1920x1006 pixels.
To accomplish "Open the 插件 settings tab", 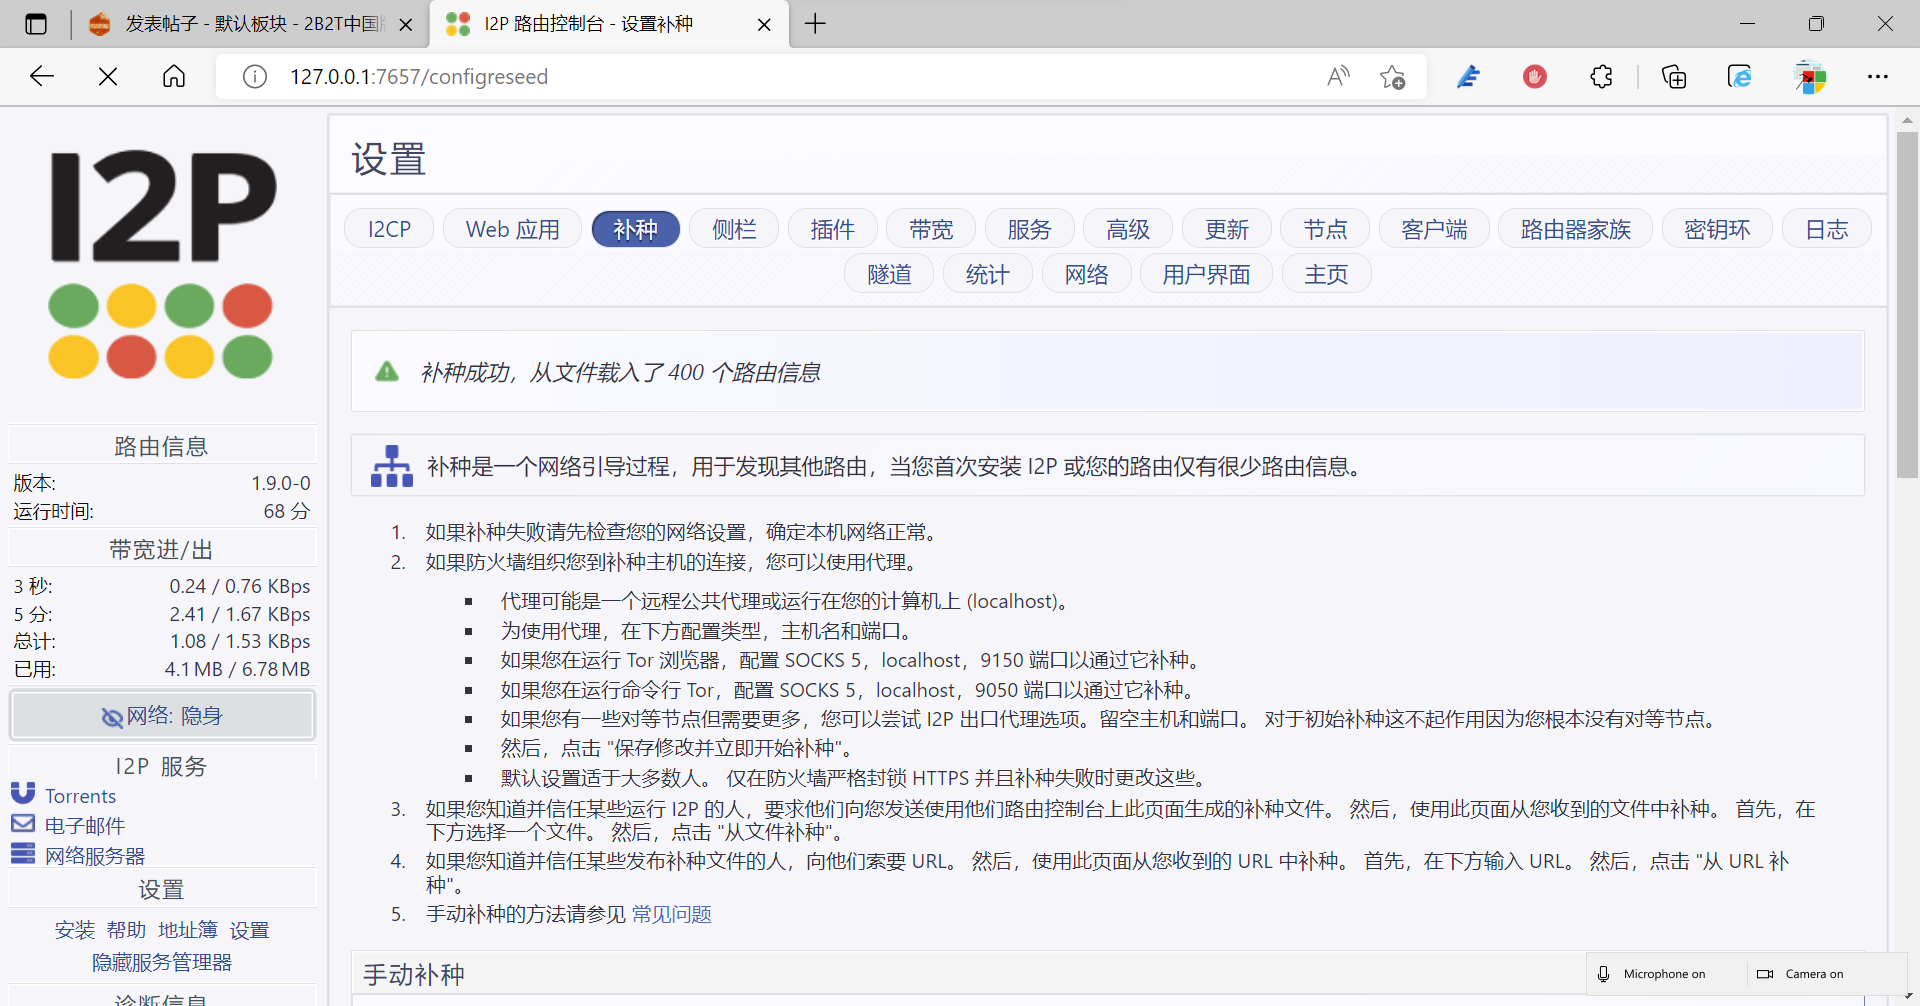I will pyautogui.click(x=832, y=229).
